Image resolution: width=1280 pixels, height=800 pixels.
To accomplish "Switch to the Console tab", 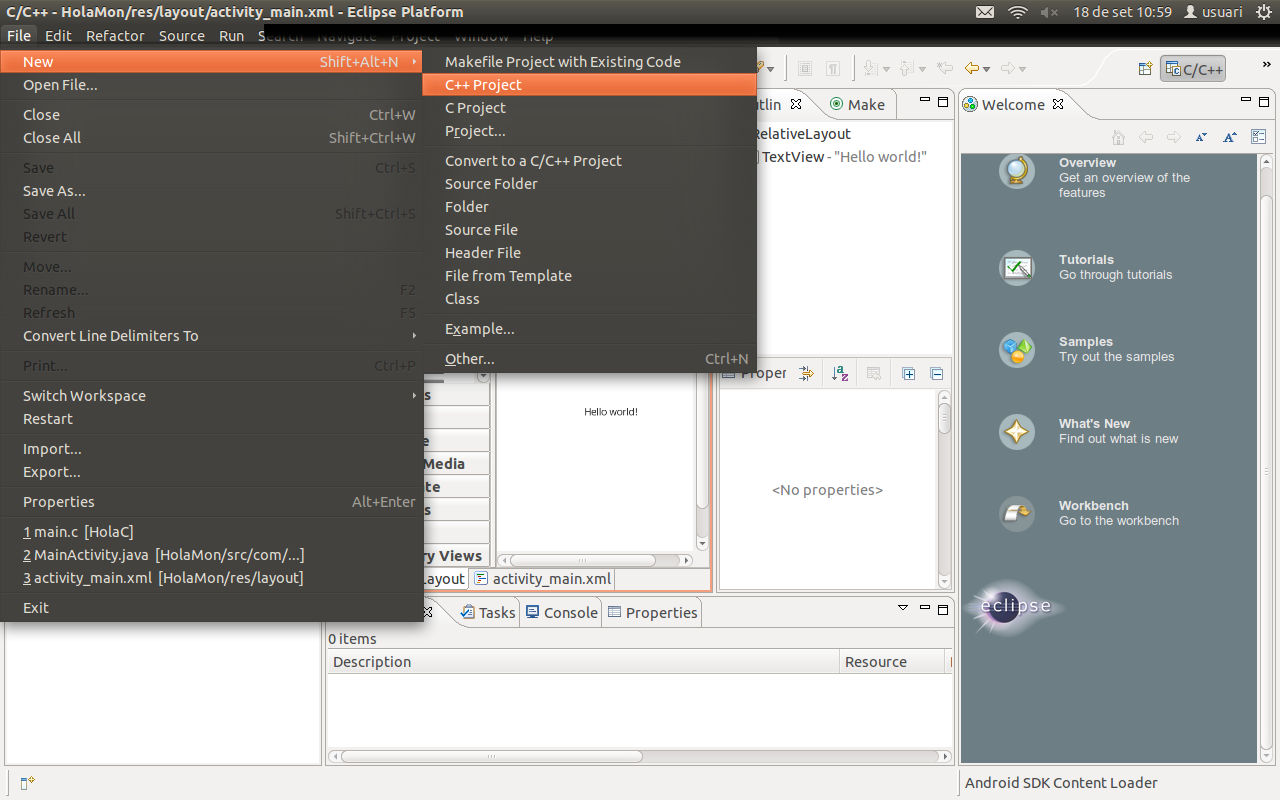I will [x=560, y=613].
